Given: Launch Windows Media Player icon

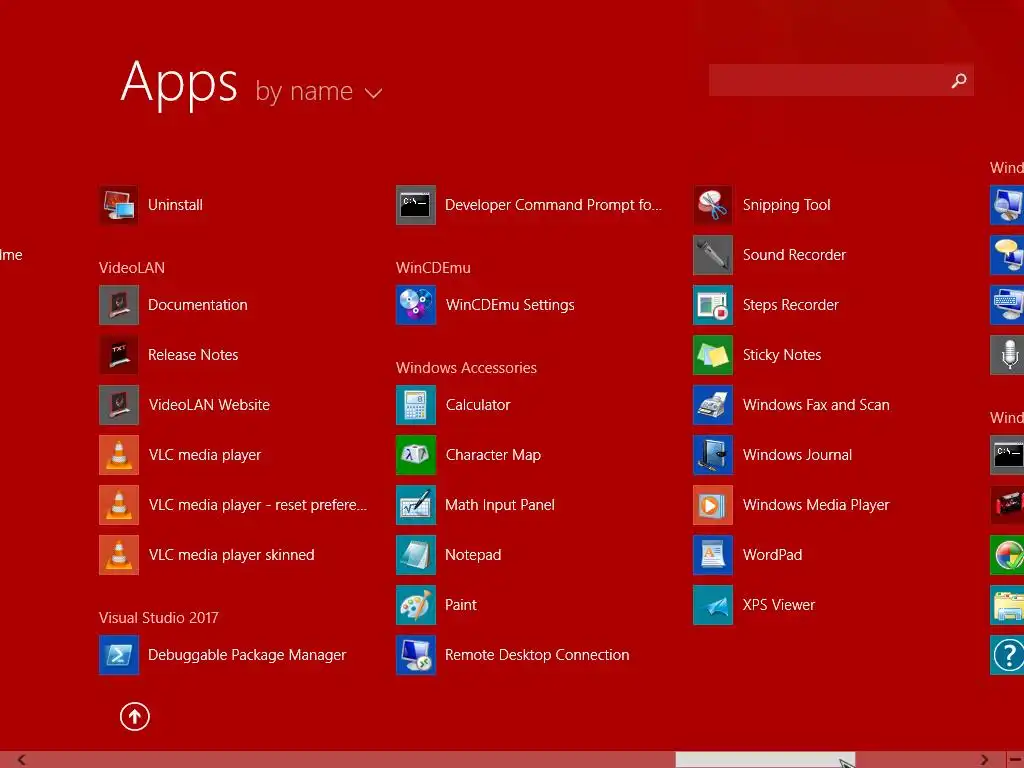Looking at the screenshot, I should pos(713,505).
